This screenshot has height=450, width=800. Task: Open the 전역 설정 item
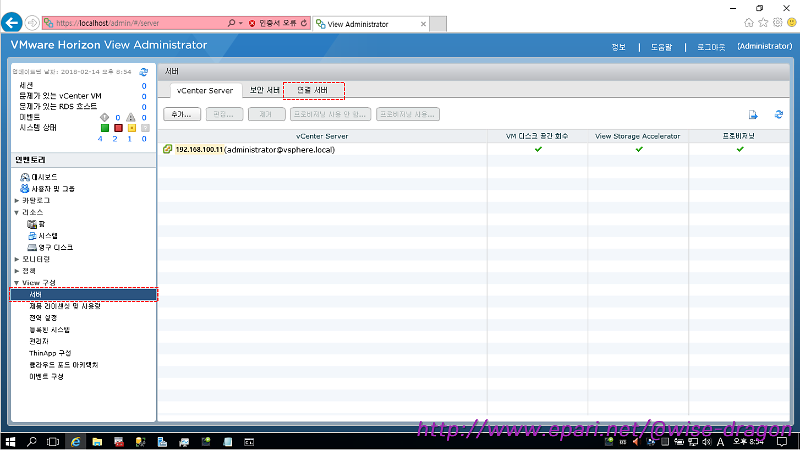click(43, 318)
